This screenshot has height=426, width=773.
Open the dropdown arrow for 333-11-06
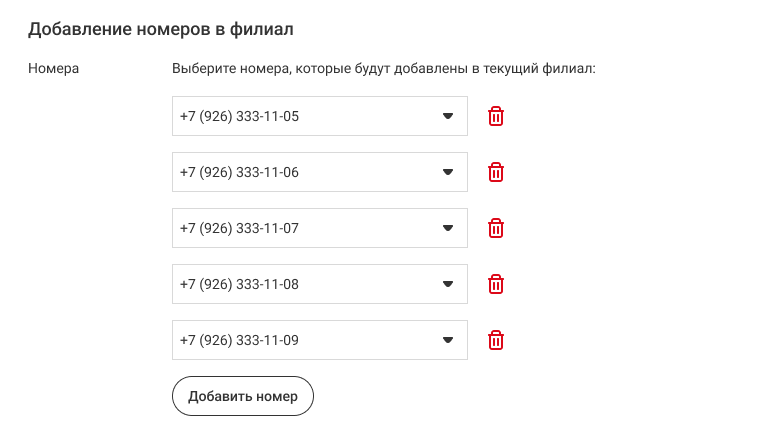click(x=448, y=172)
